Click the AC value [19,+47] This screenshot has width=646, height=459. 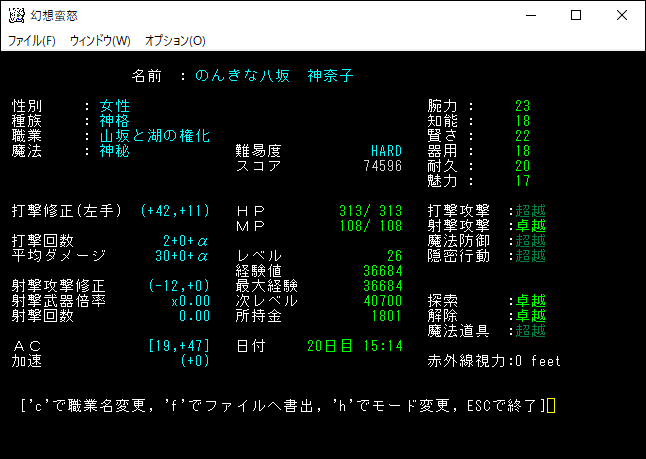click(178, 346)
